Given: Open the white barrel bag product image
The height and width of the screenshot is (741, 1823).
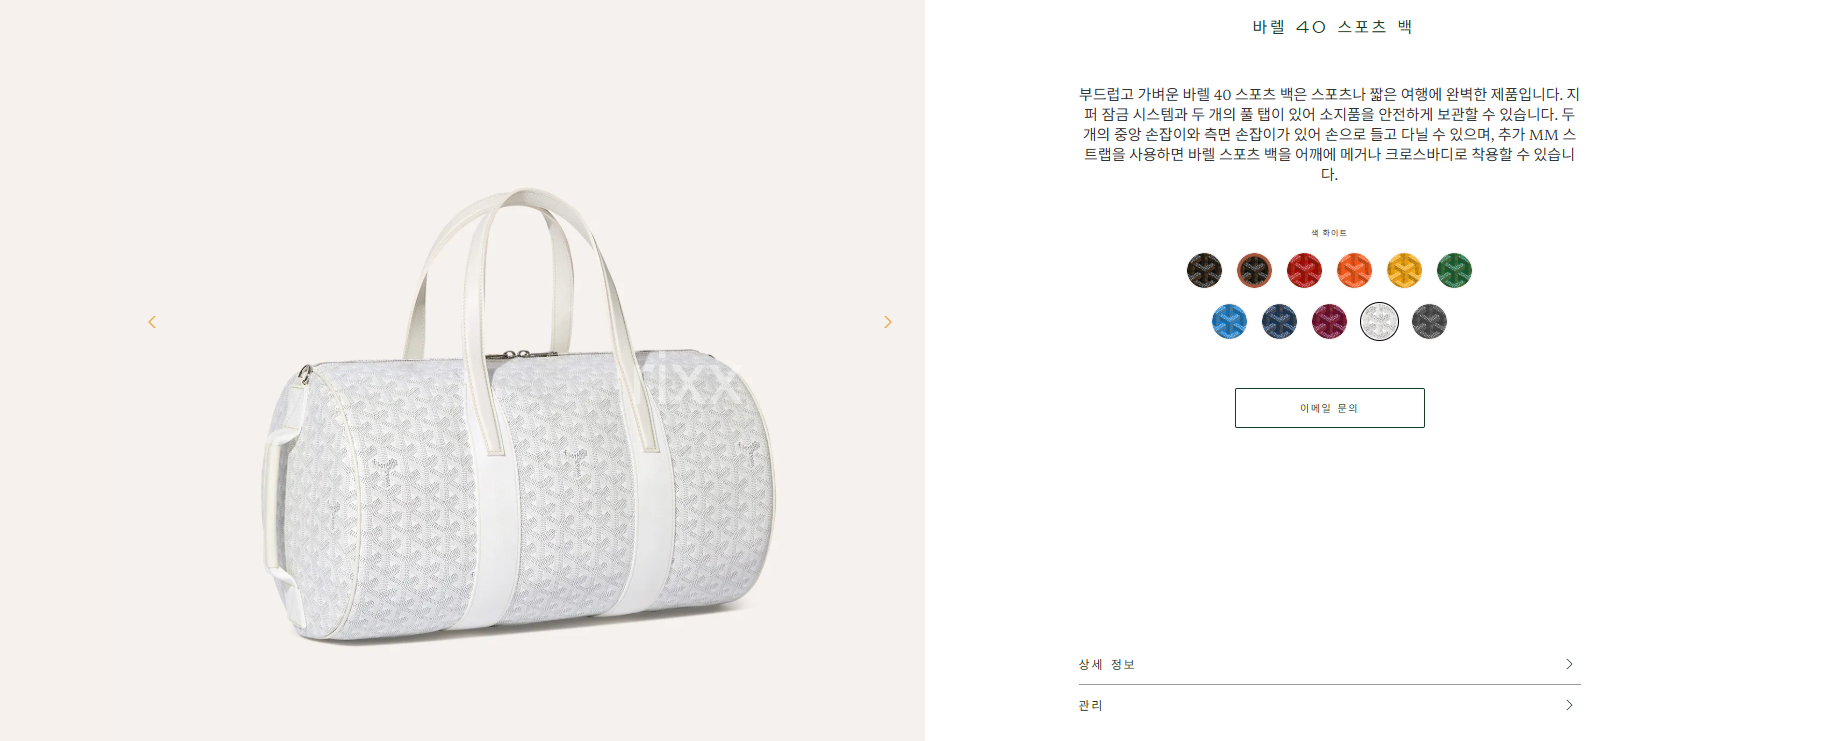Looking at the screenshot, I should [518, 415].
